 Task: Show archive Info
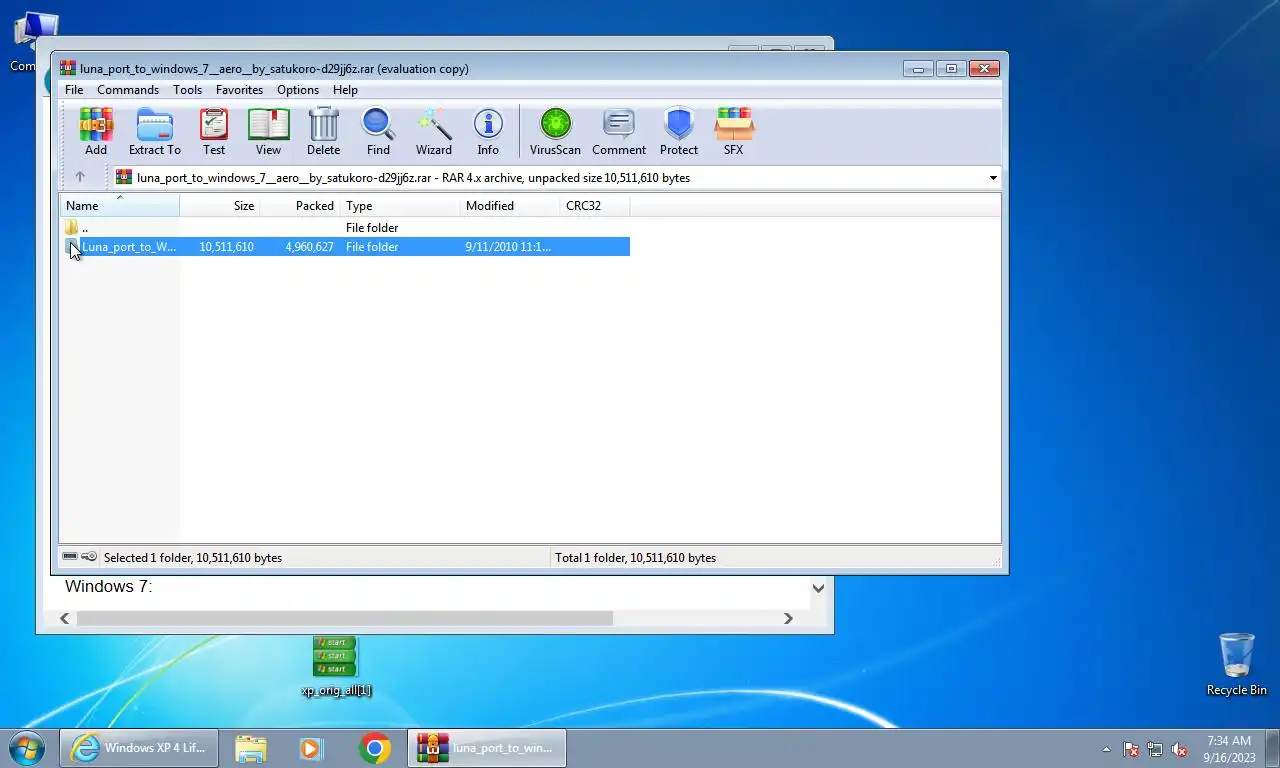tap(488, 132)
